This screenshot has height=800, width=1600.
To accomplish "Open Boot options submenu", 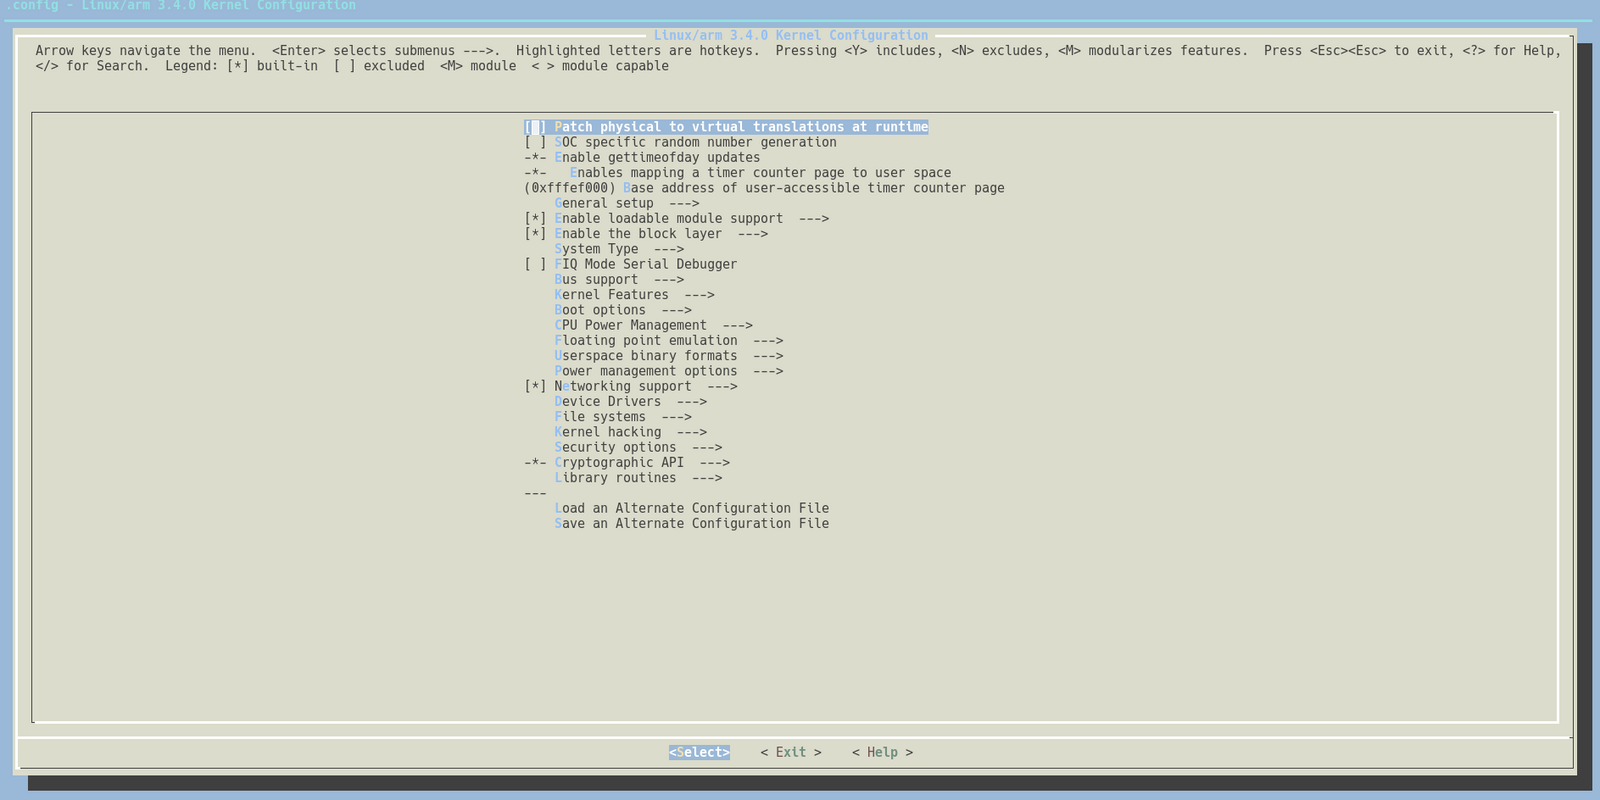I will pos(623,310).
